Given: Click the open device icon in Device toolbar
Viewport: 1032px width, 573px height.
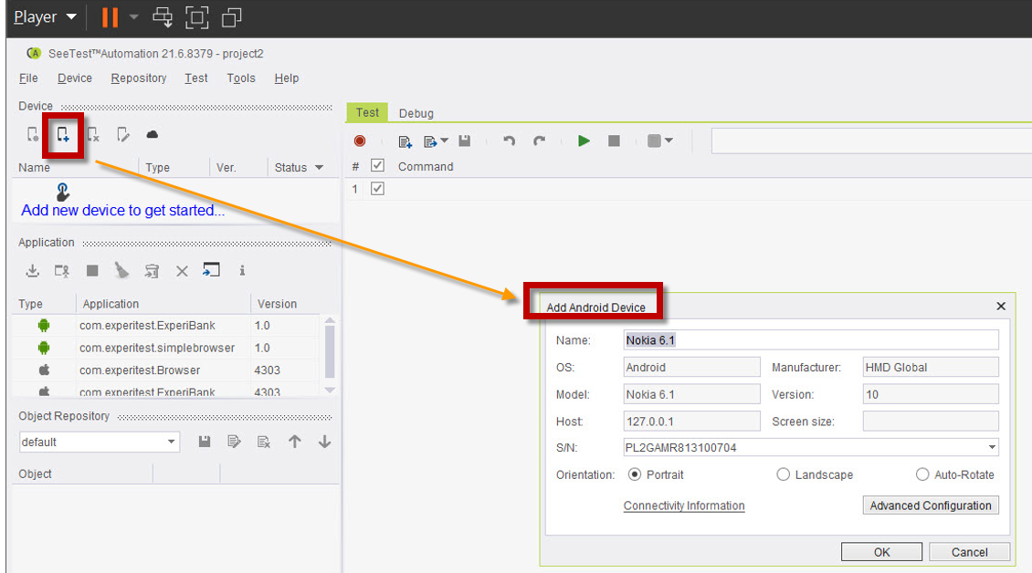Looking at the screenshot, I should click(x=32, y=135).
